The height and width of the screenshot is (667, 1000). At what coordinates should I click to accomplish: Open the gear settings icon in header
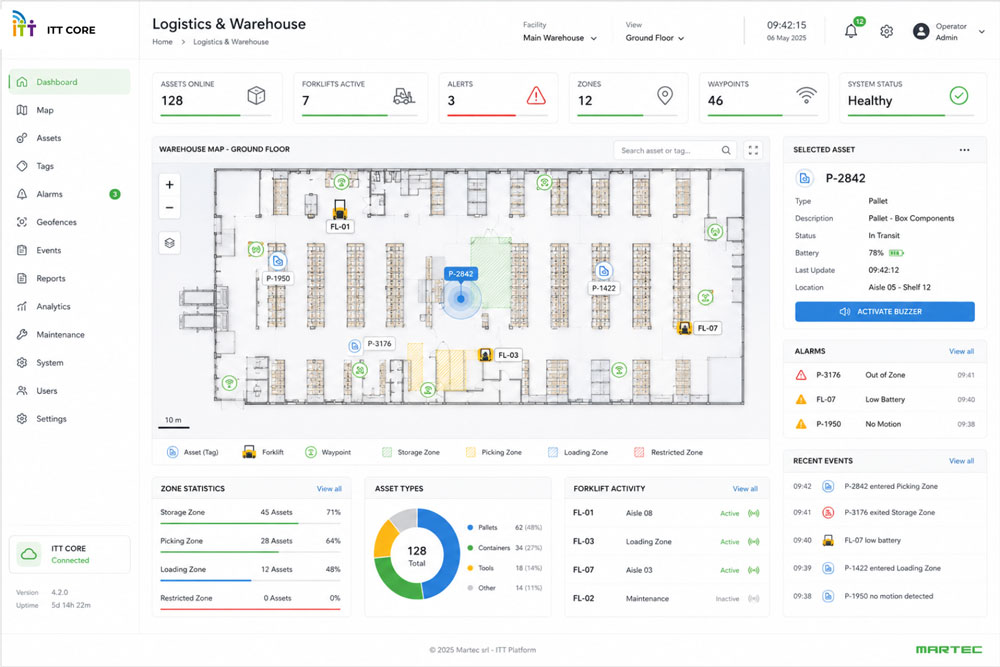[x=886, y=31]
